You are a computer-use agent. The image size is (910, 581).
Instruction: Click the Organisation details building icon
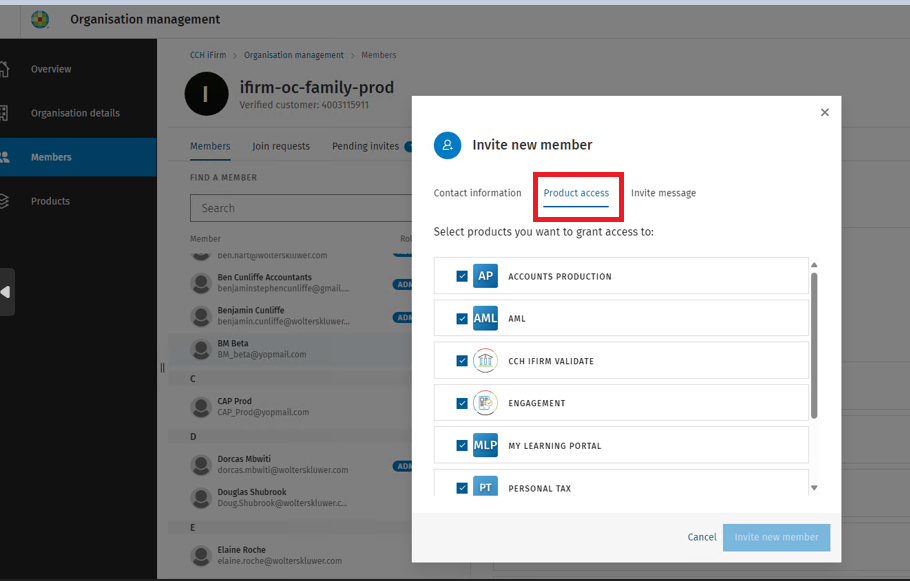click(3, 113)
